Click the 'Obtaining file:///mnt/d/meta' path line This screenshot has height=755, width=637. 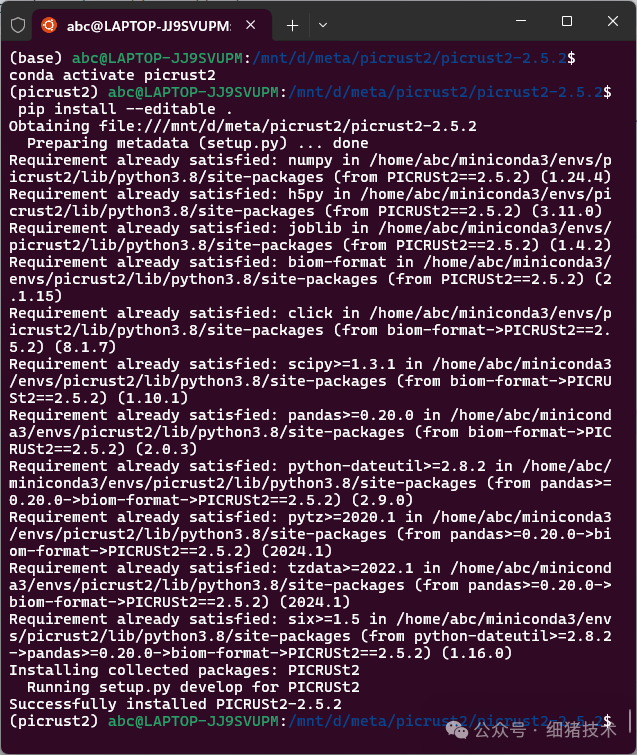[x=242, y=126]
